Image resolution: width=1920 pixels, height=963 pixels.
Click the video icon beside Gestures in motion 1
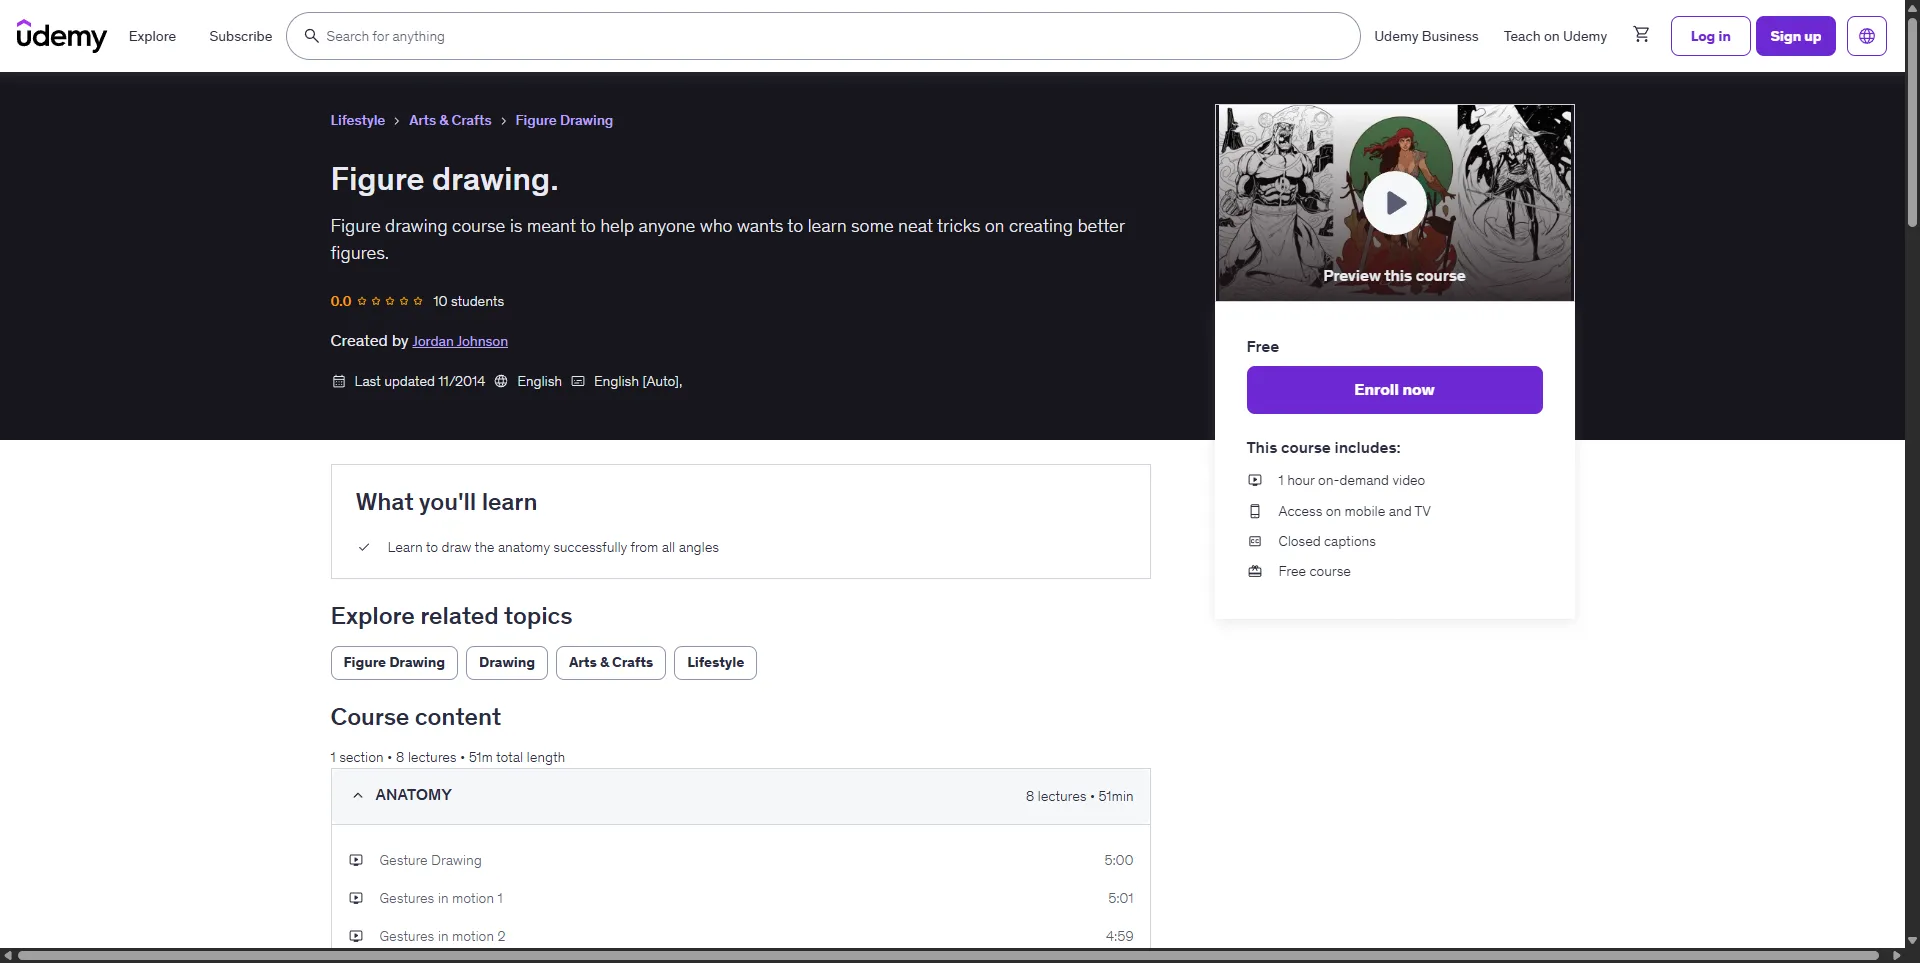[356, 898]
